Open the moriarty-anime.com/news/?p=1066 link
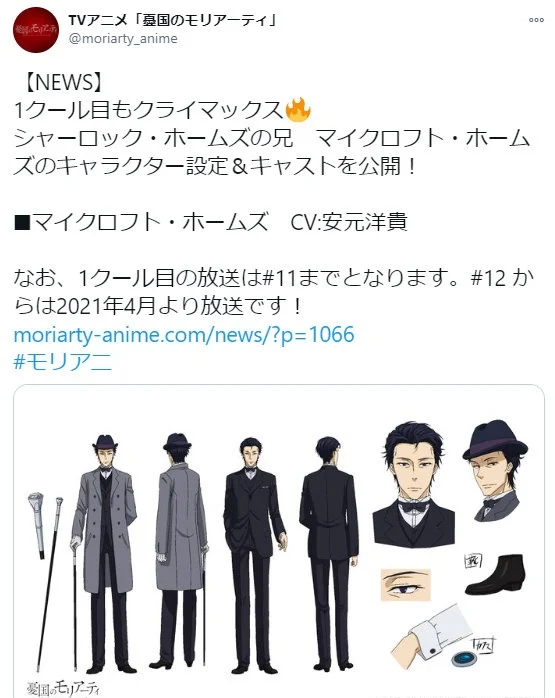The image size is (555, 698). [x=184, y=334]
